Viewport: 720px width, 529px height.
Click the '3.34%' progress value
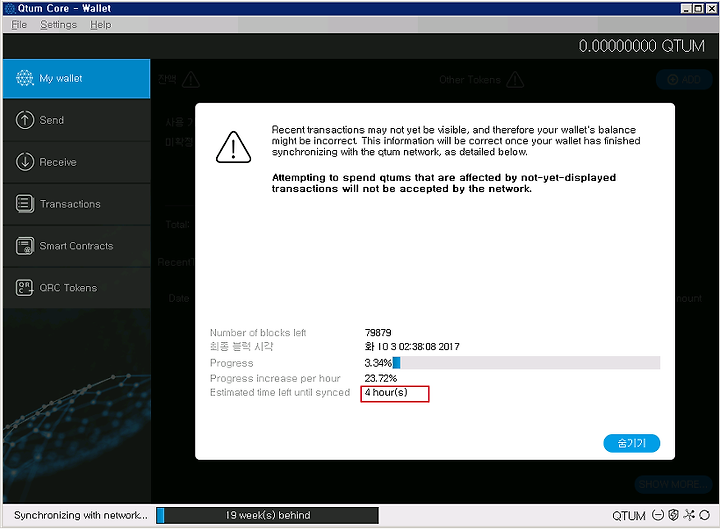(378, 363)
